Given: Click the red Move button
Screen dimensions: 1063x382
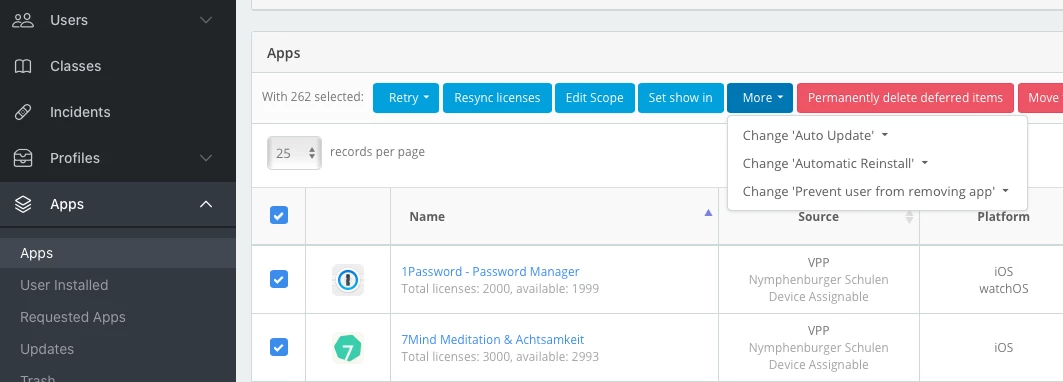Looking at the screenshot, I should [1041, 98].
